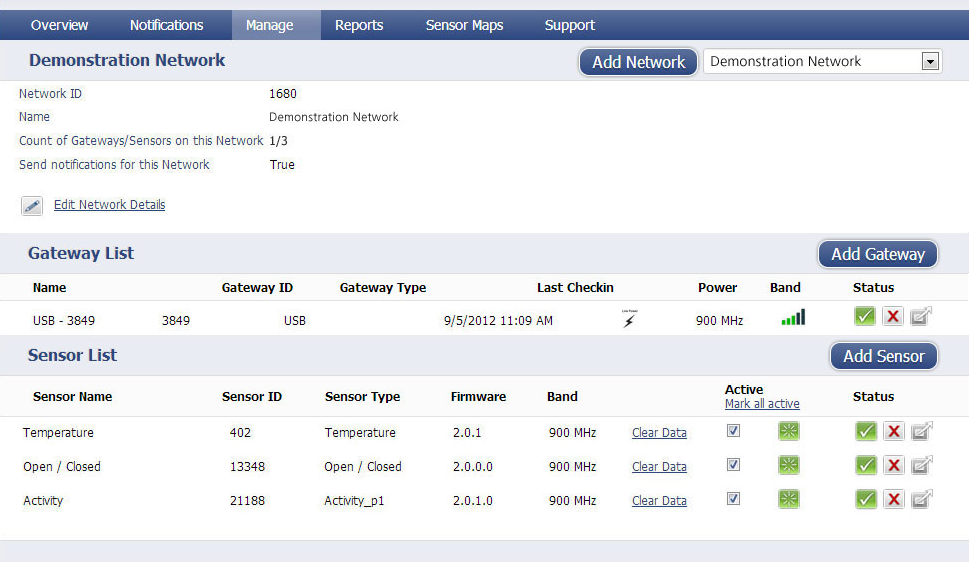The height and width of the screenshot is (562, 969).
Task: Click the signal strength bars icon for USB gateway
Action: click(x=793, y=317)
